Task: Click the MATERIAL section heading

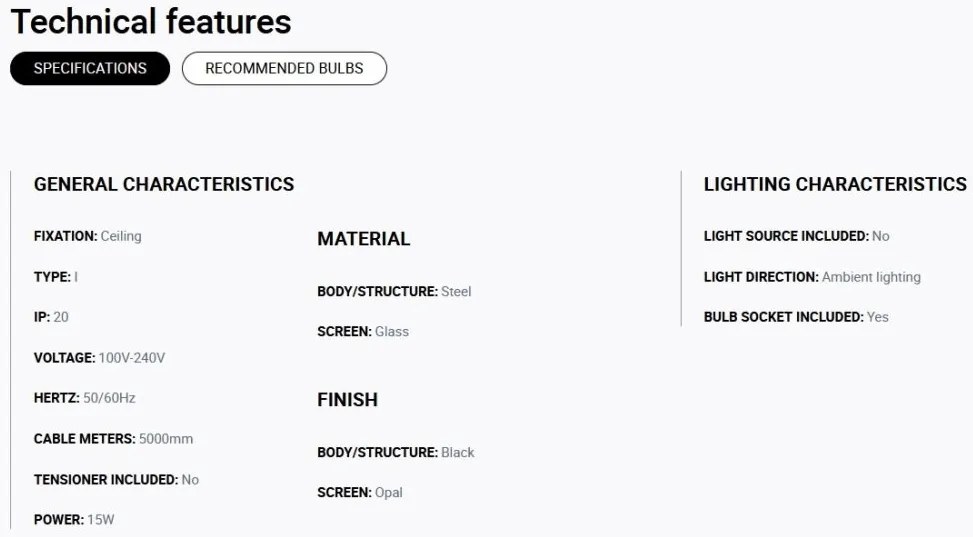Action: [x=364, y=239]
